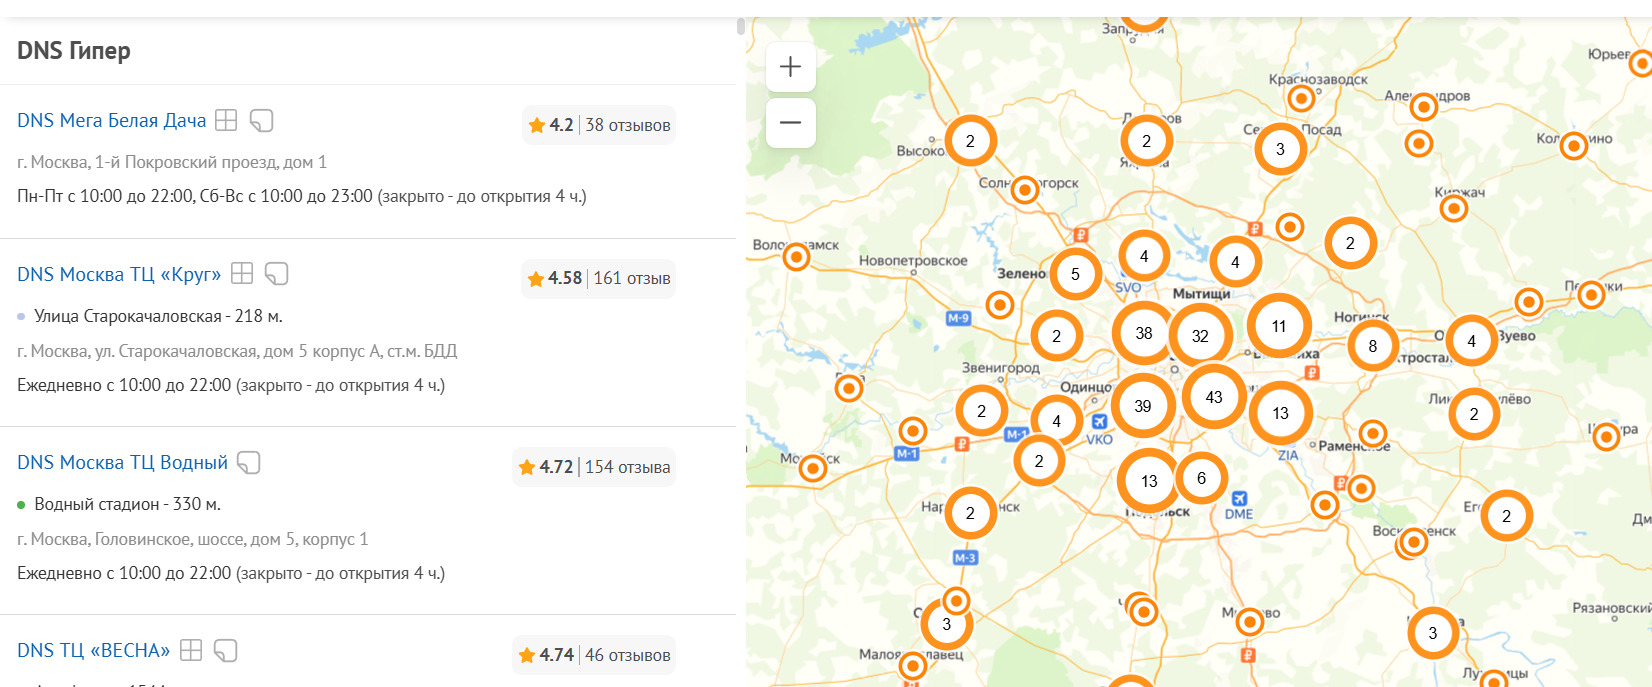Viewport: 1652px width, 687px height.
Task: Select the cluster of 2 near Наро-Фоминск
Action: tap(970, 513)
